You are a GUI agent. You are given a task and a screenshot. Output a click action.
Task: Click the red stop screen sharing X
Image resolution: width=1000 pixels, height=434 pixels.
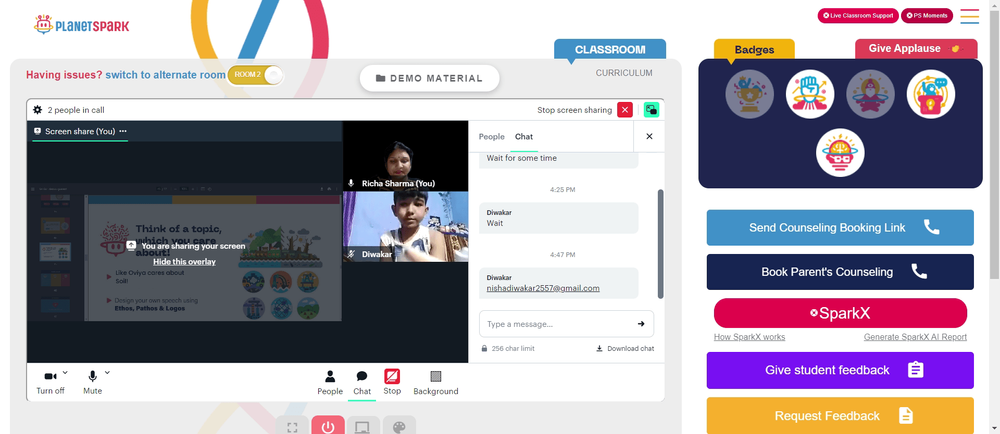[x=624, y=110]
